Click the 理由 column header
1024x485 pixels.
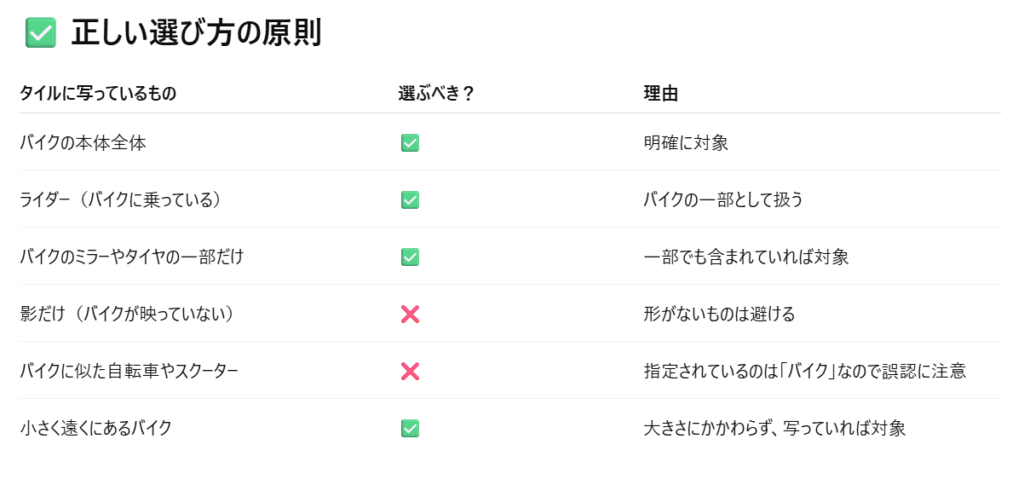pos(660,94)
